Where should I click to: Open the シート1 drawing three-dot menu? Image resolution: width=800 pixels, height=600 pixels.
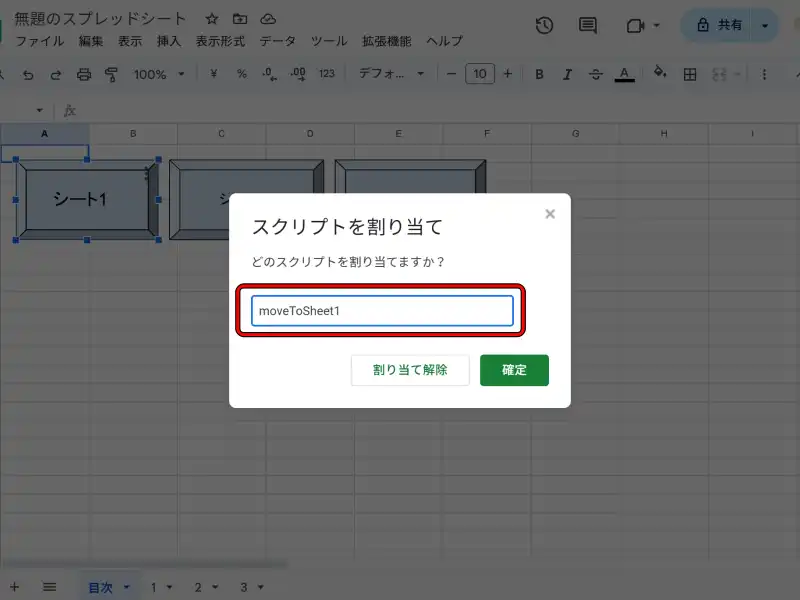pyautogui.click(x=146, y=173)
